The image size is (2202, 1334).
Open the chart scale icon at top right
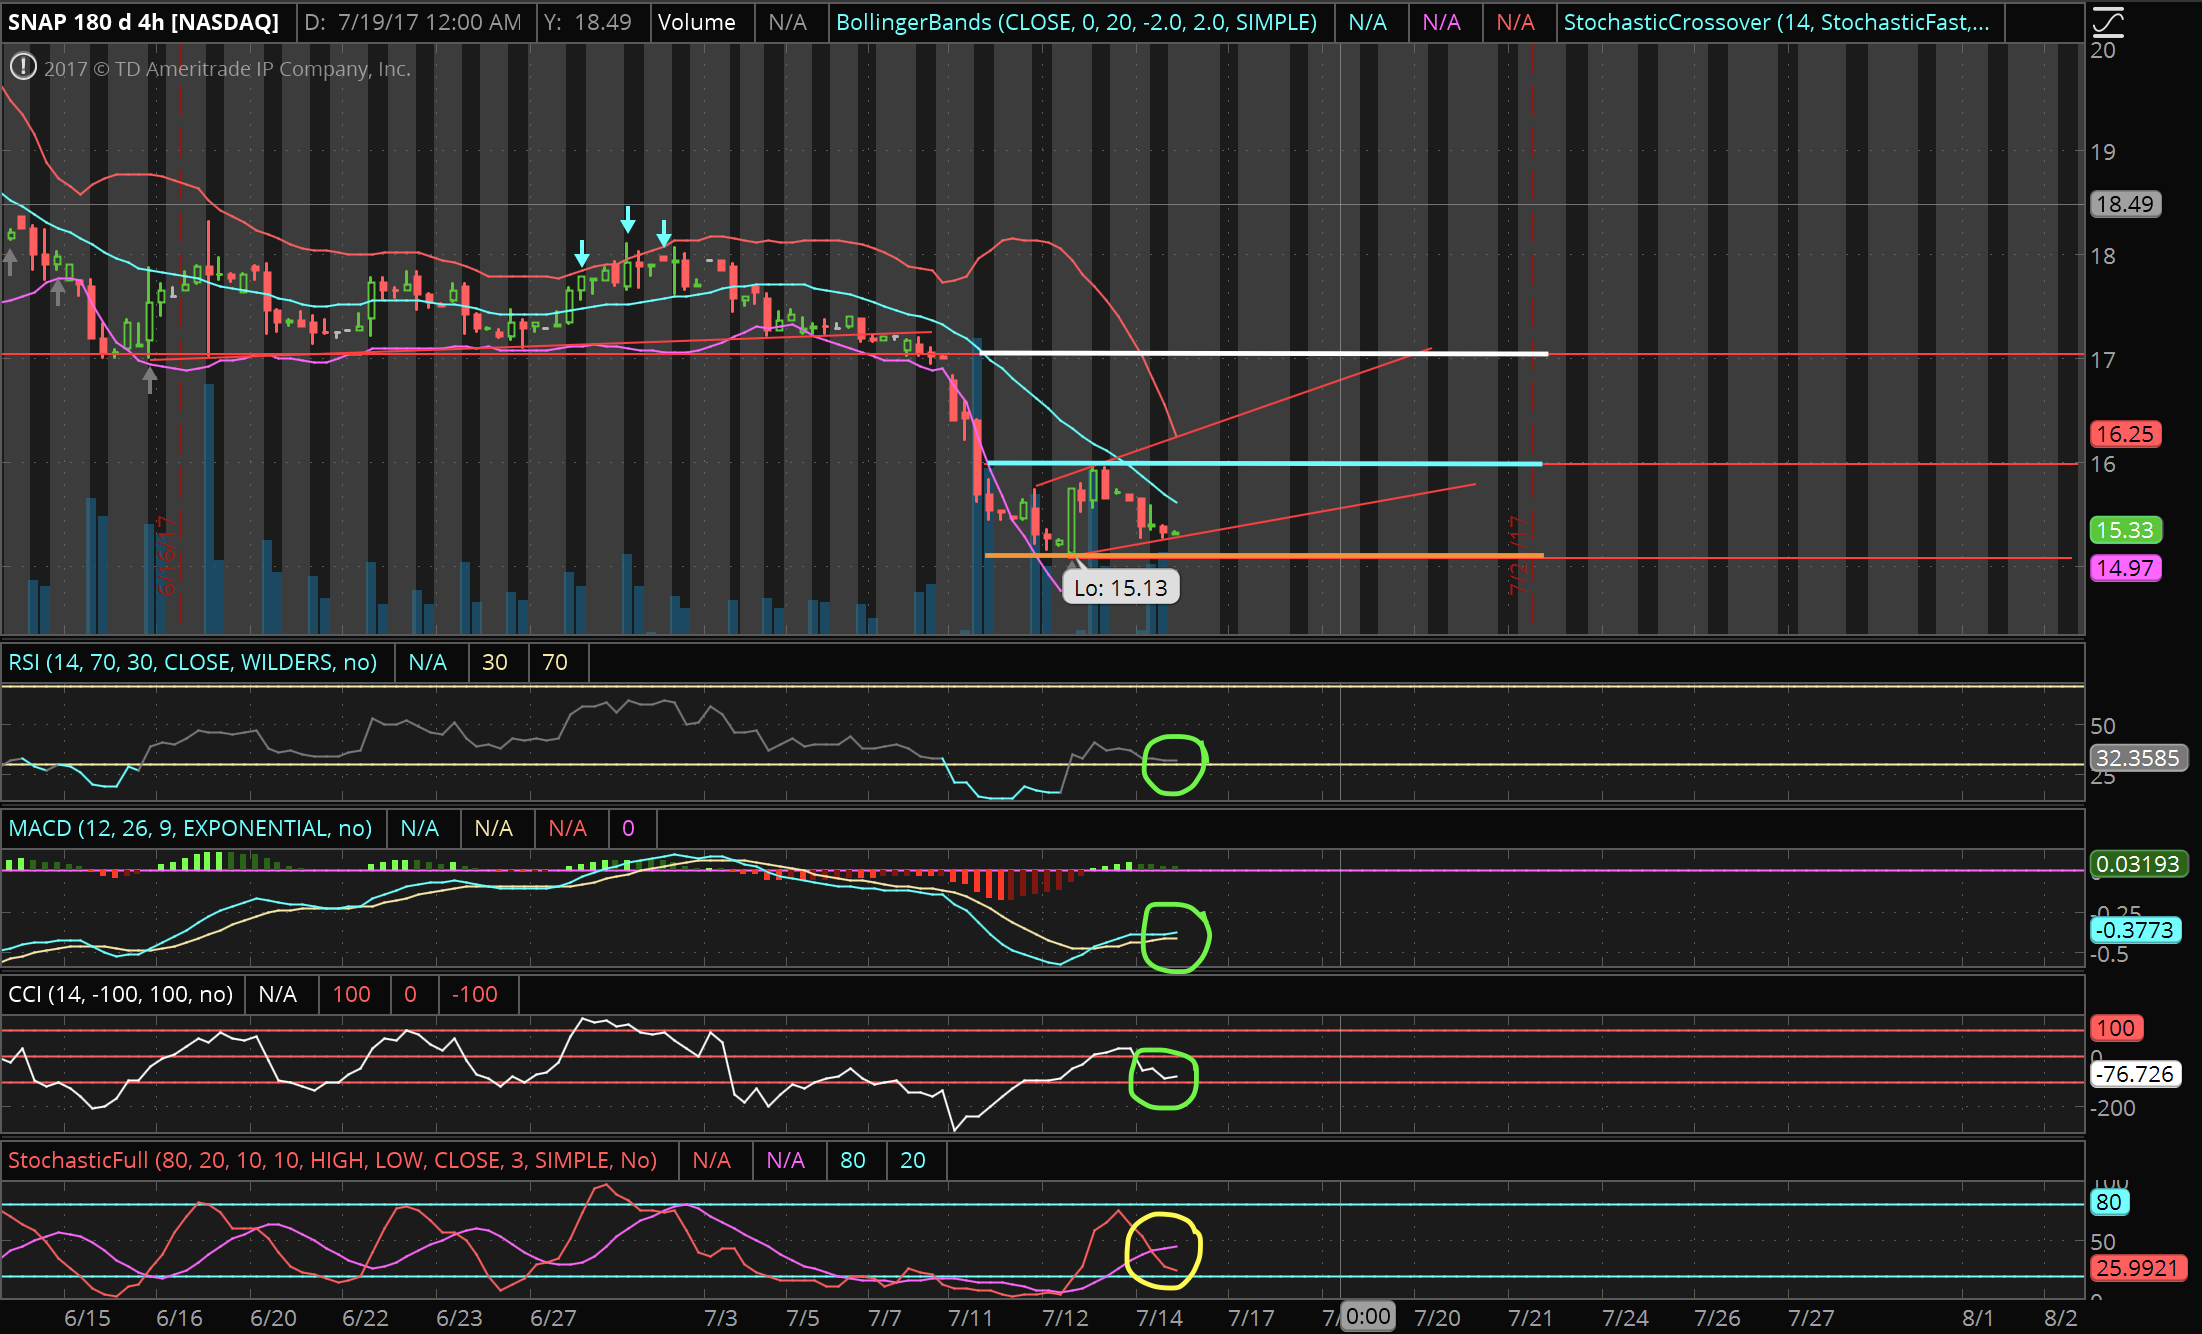pyautogui.click(x=2108, y=21)
